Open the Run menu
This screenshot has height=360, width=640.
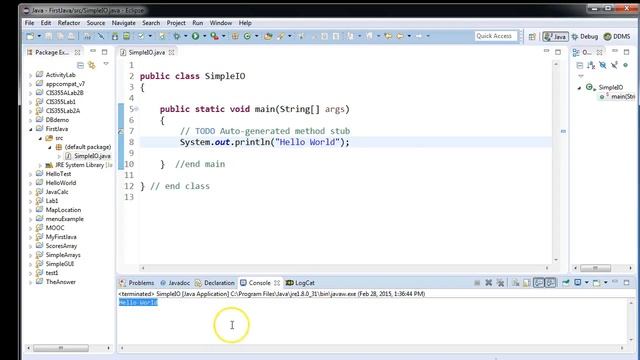(x=198, y=23)
